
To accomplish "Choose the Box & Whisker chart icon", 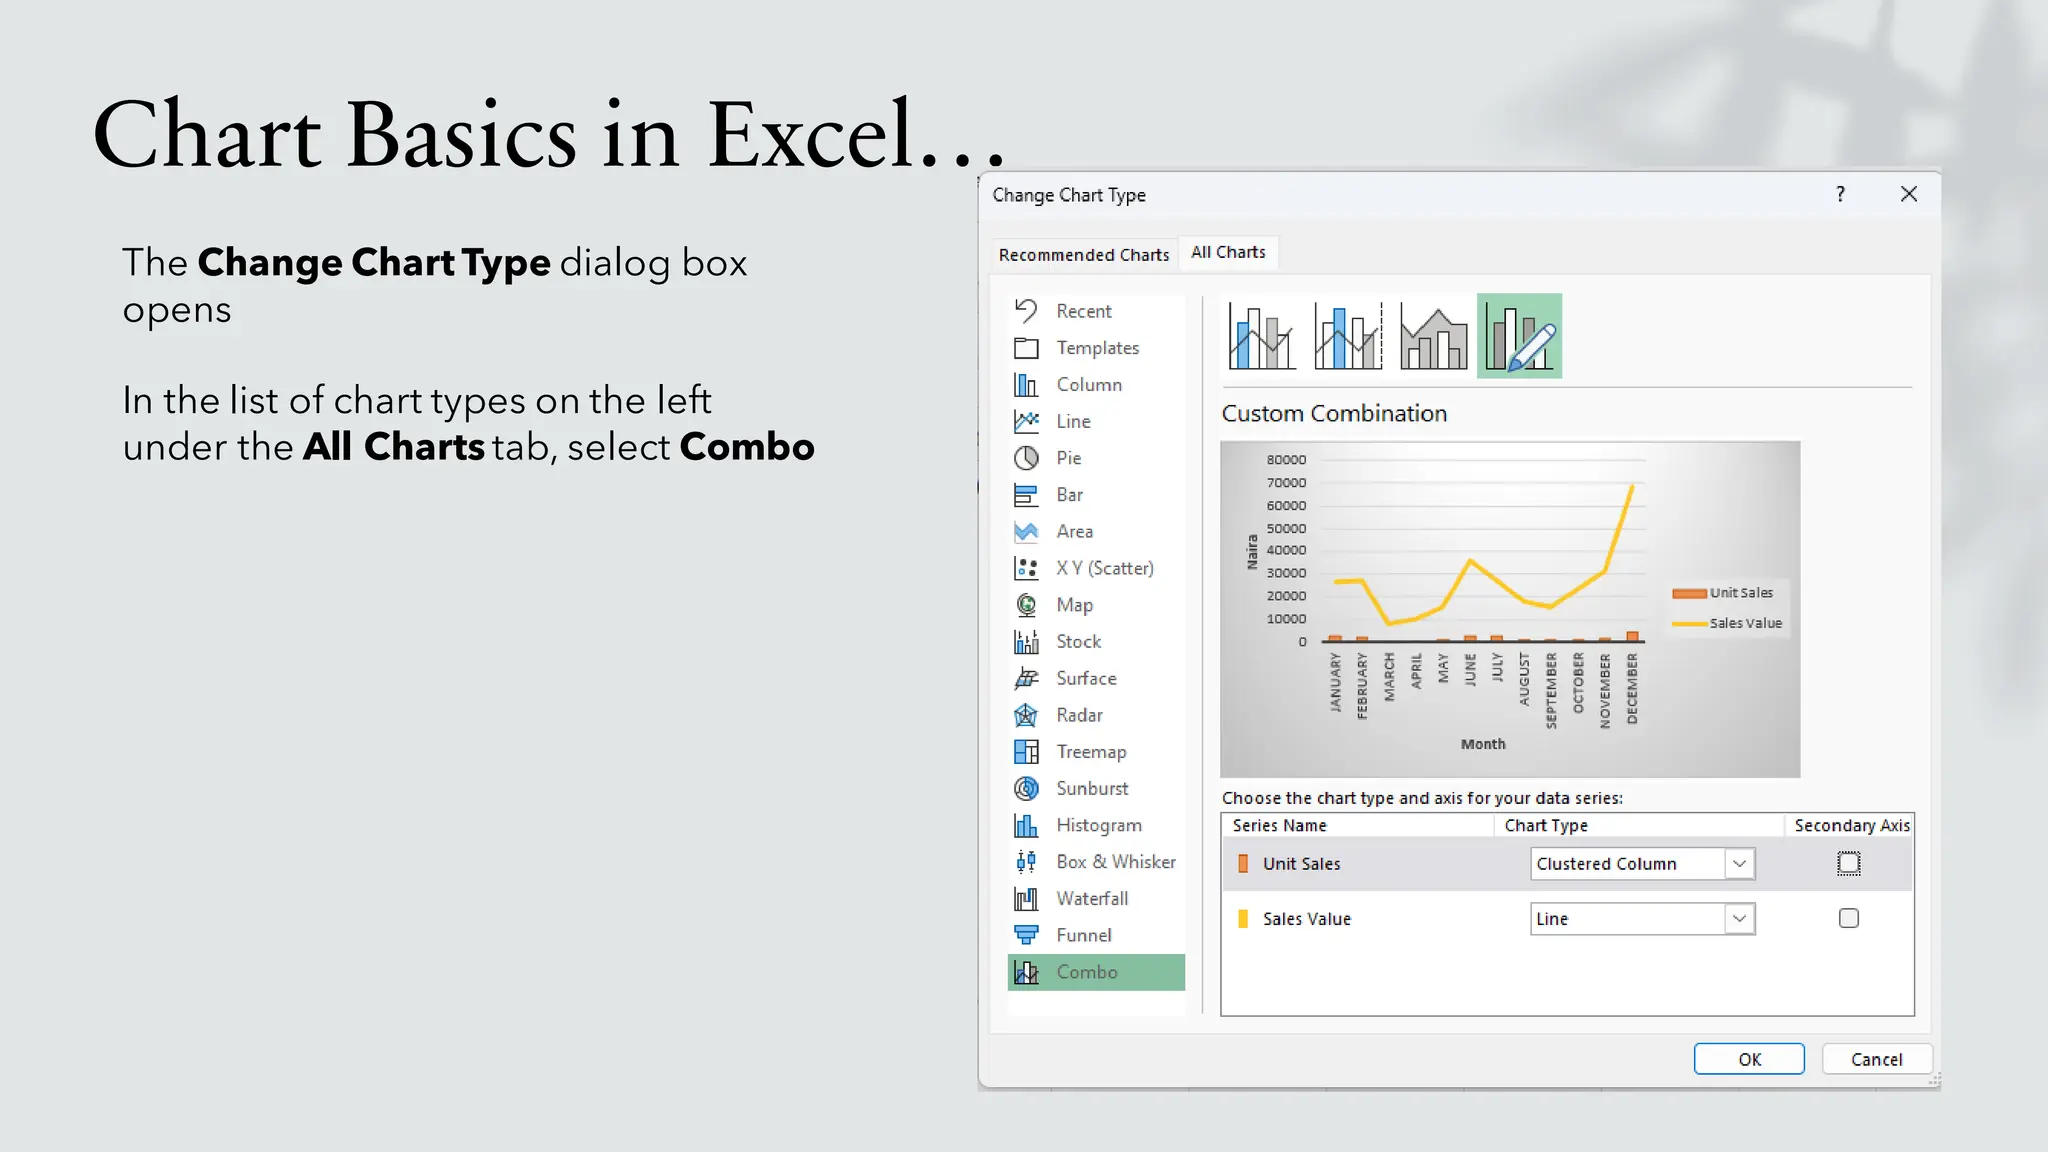I will tap(1026, 862).
